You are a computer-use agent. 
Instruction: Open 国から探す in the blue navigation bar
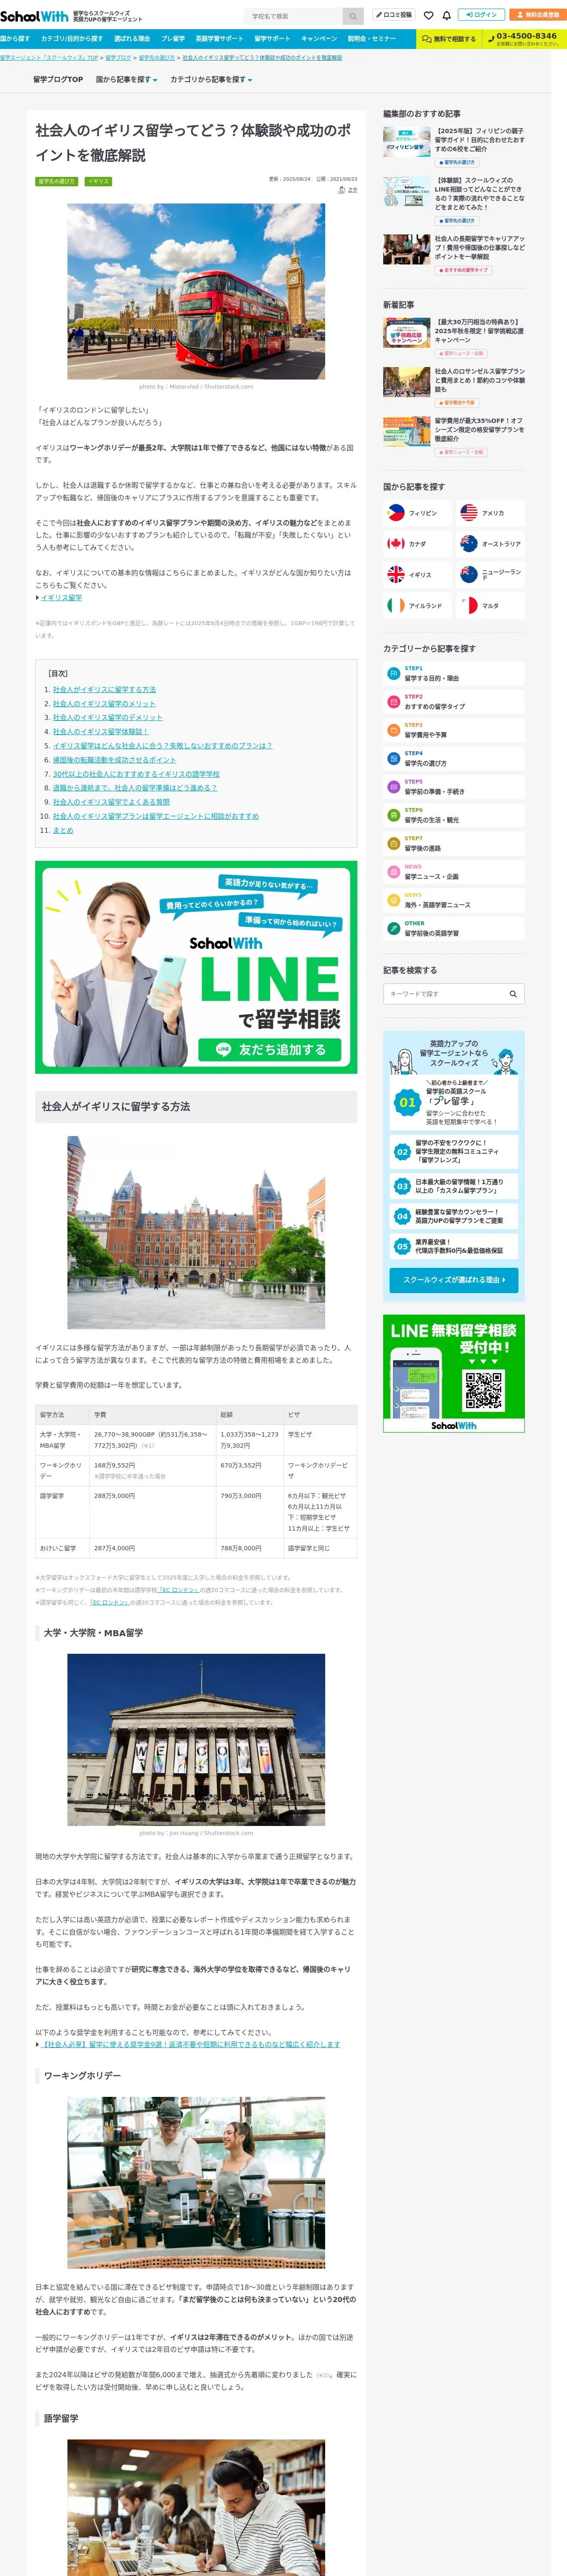15,39
